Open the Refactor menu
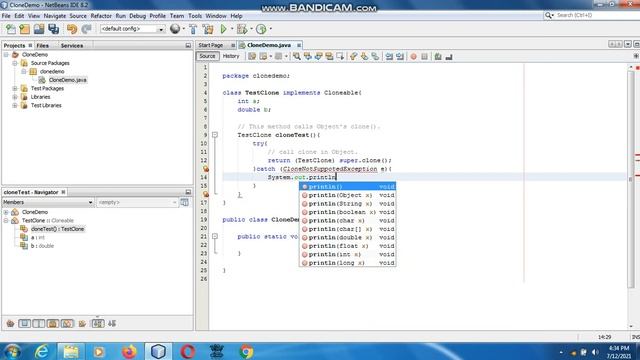The width and height of the screenshot is (640, 360). [x=101, y=16]
